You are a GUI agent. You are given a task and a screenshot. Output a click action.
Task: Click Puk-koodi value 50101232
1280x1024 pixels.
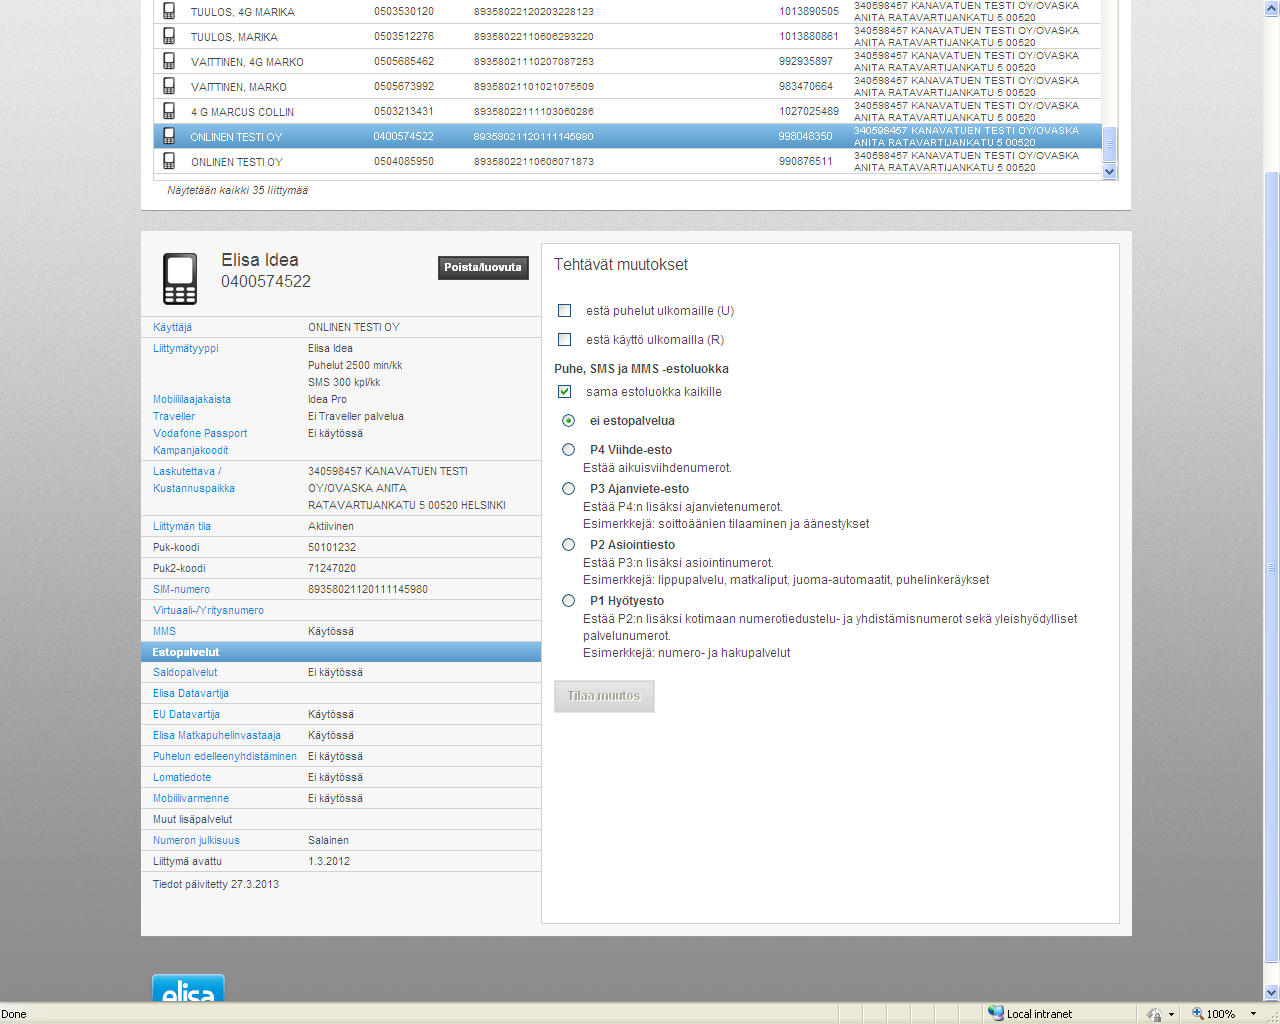[x=332, y=548]
